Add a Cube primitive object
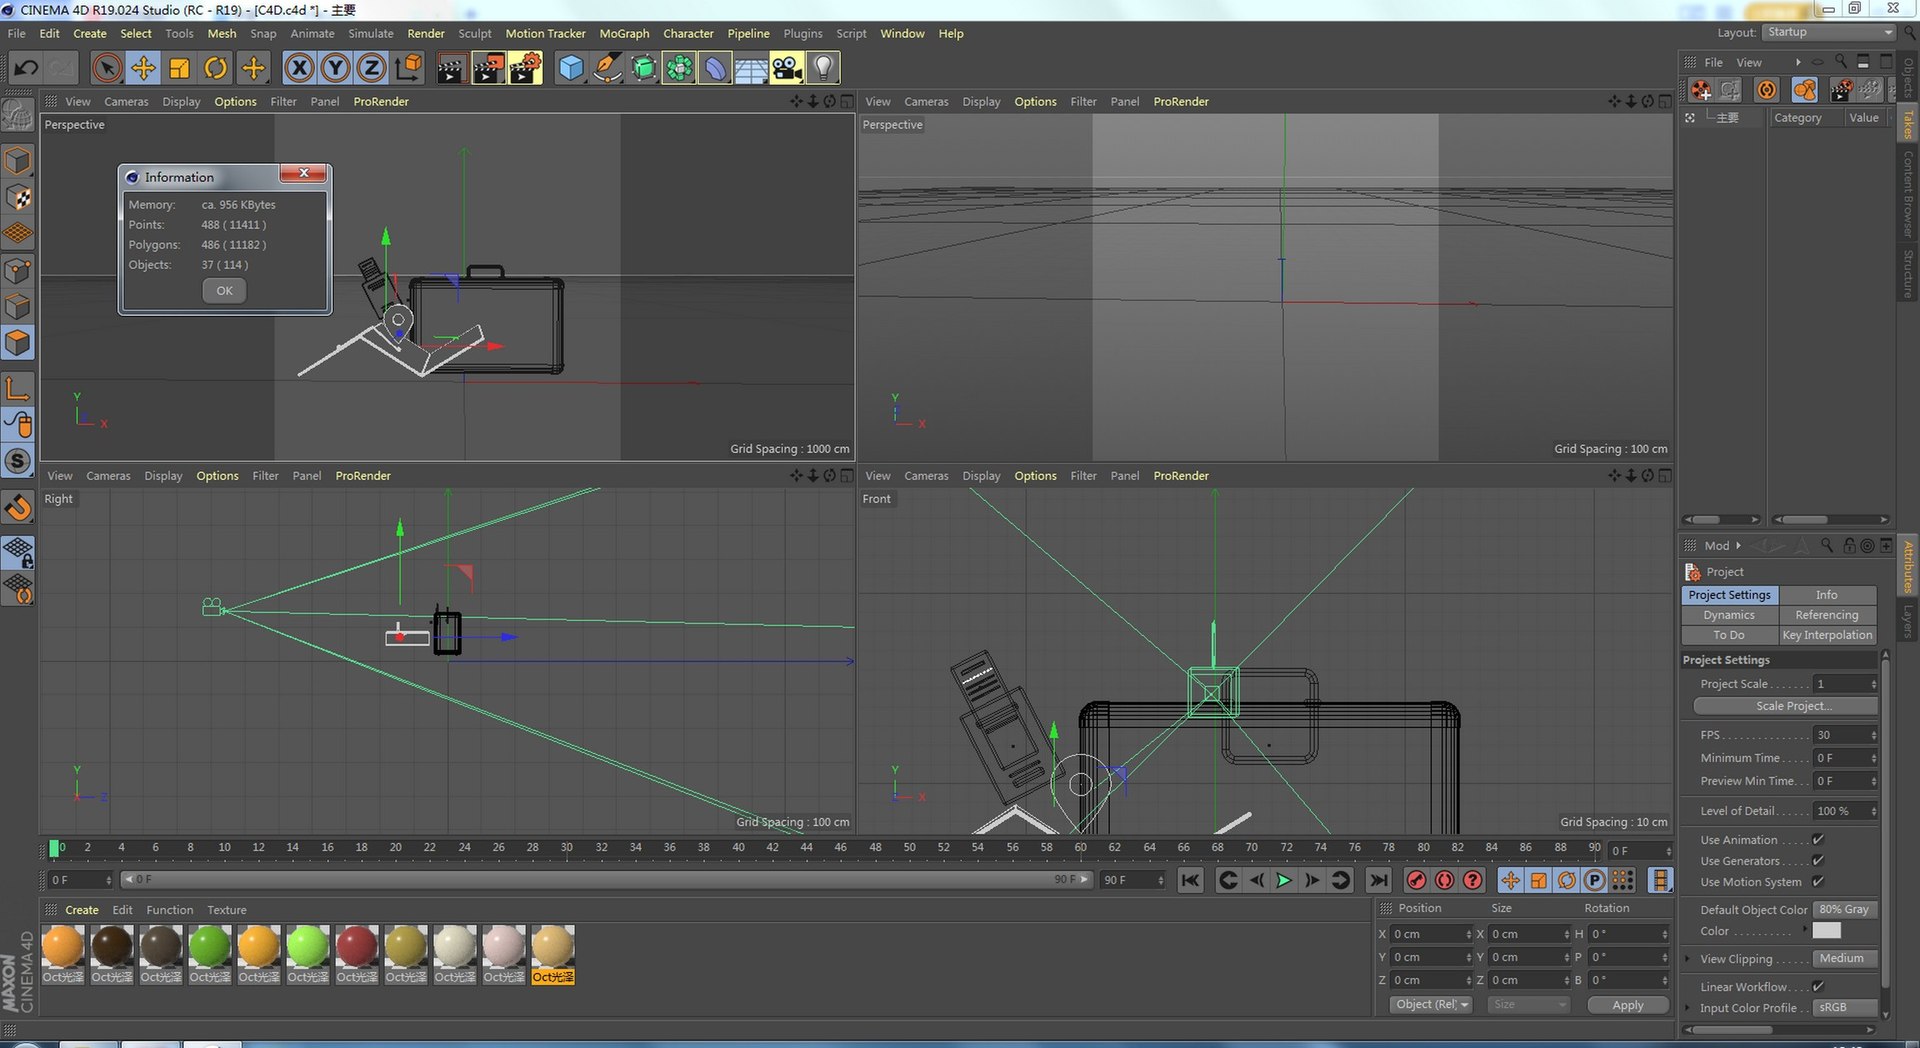The image size is (1920, 1048). tap(570, 68)
